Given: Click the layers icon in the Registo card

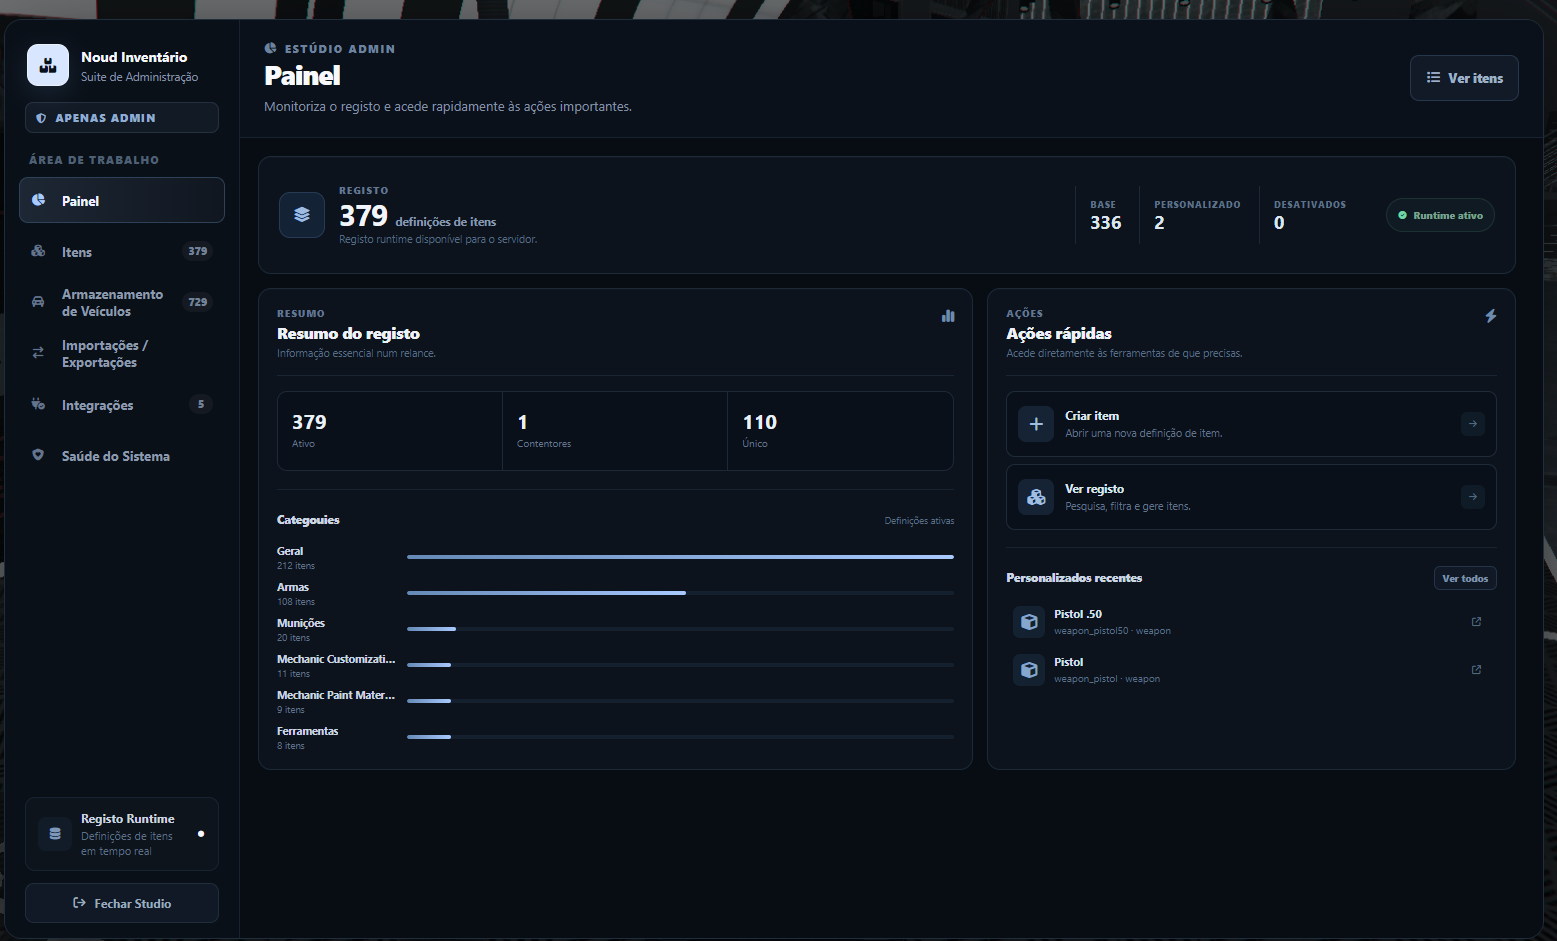Looking at the screenshot, I should 302,215.
